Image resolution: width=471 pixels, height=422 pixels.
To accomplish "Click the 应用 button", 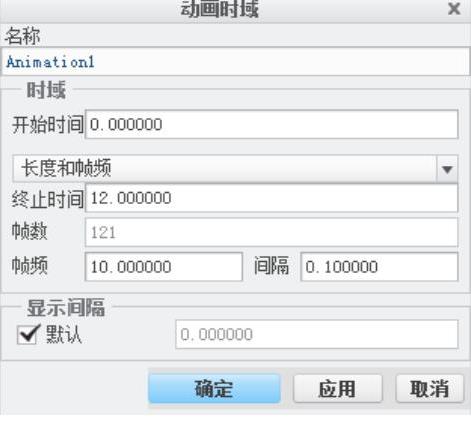I will click(x=337, y=389).
